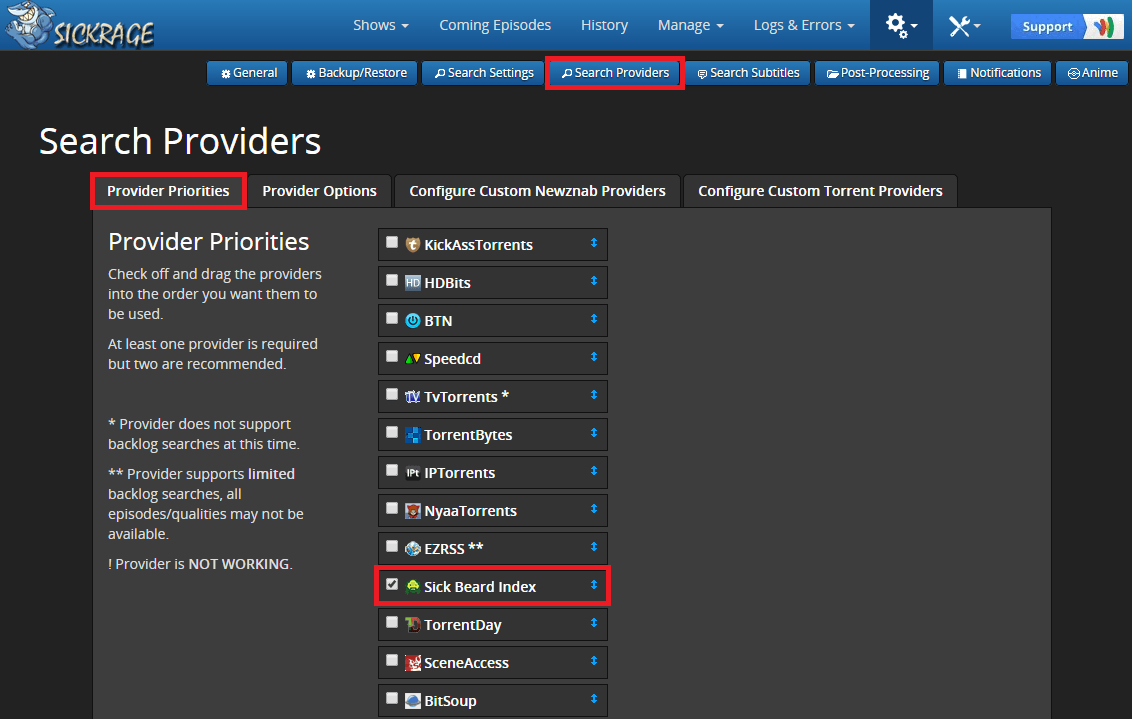Open Configure Custom Torrent Providers tab

820,191
